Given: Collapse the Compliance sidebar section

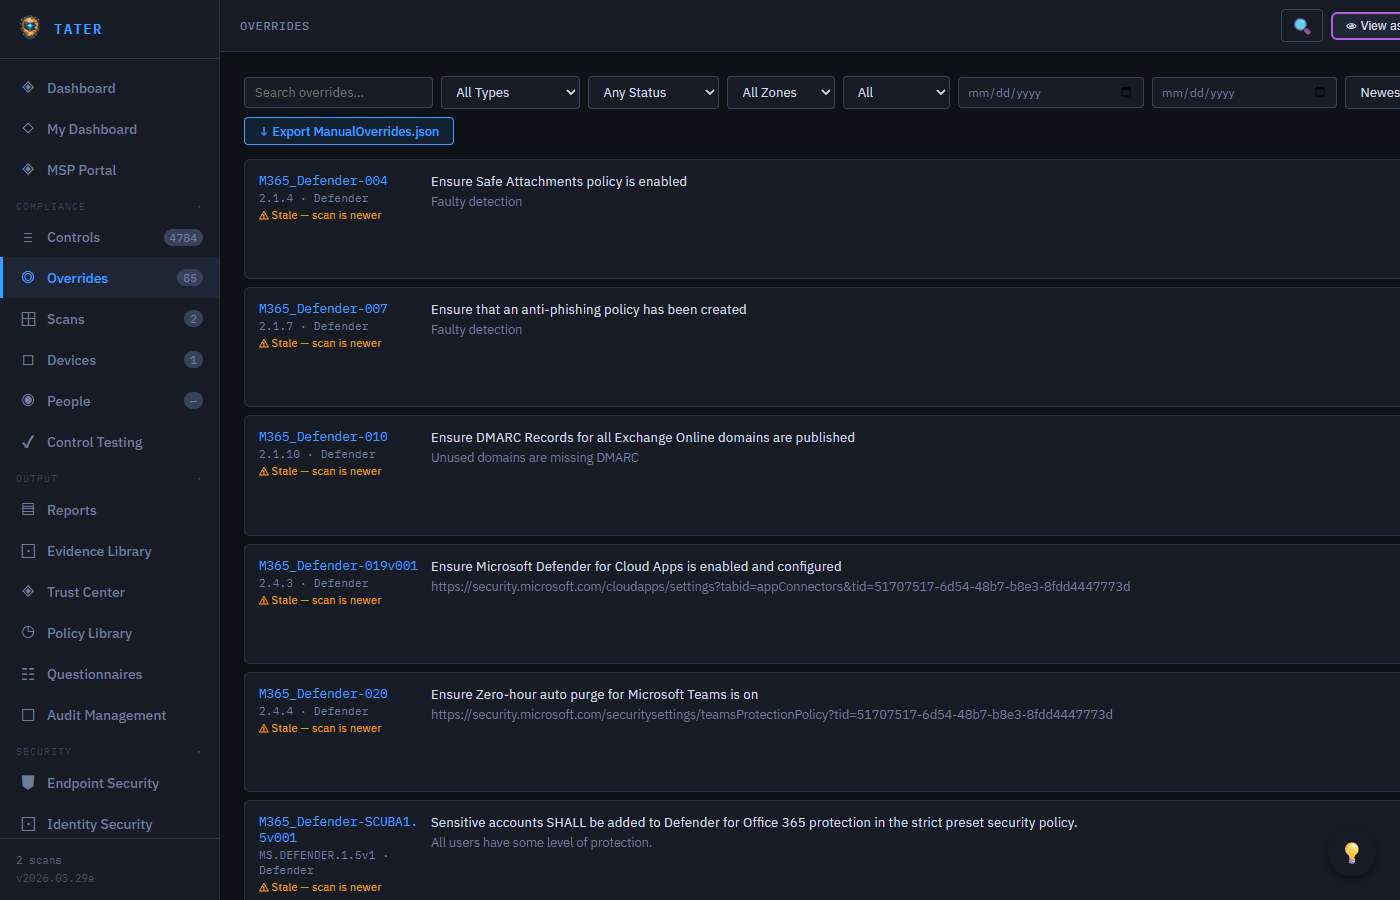Looking at the screenshot, I should click(199, 207).
